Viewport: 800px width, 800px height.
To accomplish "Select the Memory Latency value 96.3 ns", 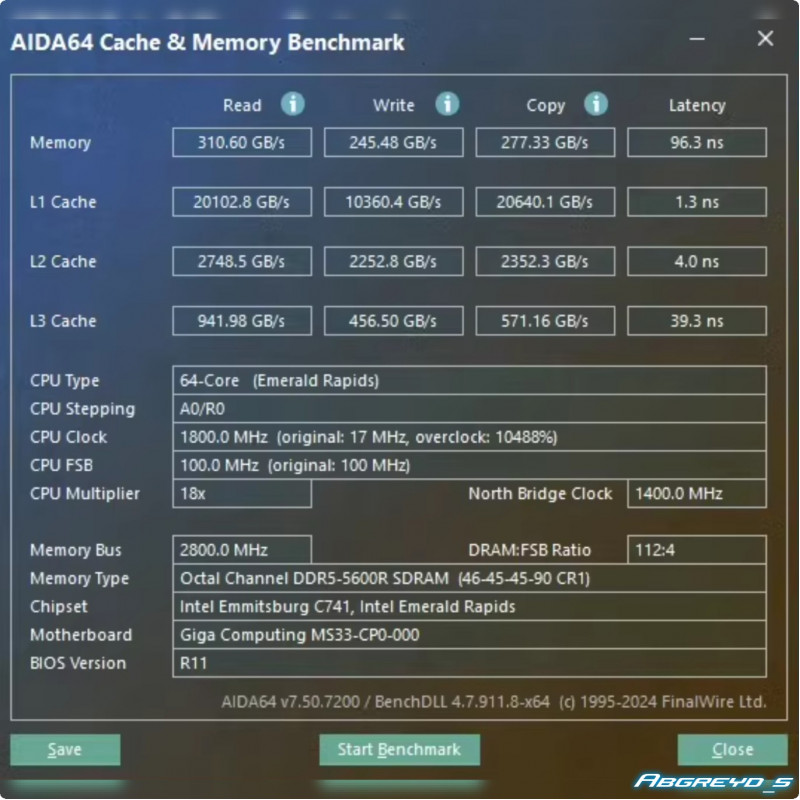I will [696, 142].
